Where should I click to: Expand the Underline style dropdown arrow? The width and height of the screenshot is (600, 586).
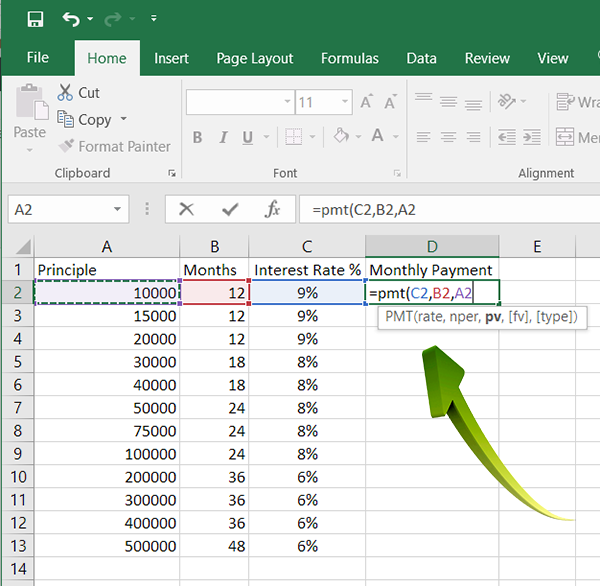266,137
